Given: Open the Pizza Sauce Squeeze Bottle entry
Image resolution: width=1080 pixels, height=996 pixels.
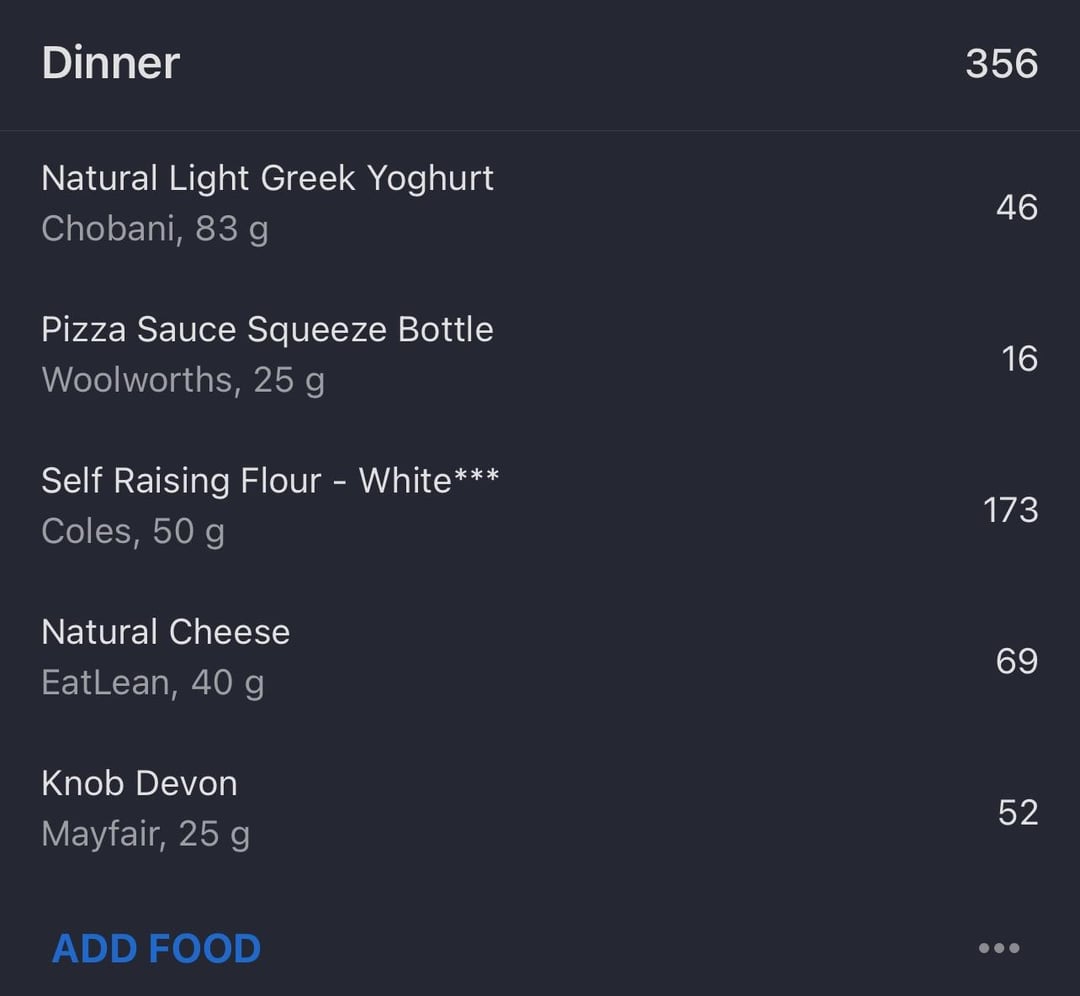Looking at the screenshot, I should 540,357.
